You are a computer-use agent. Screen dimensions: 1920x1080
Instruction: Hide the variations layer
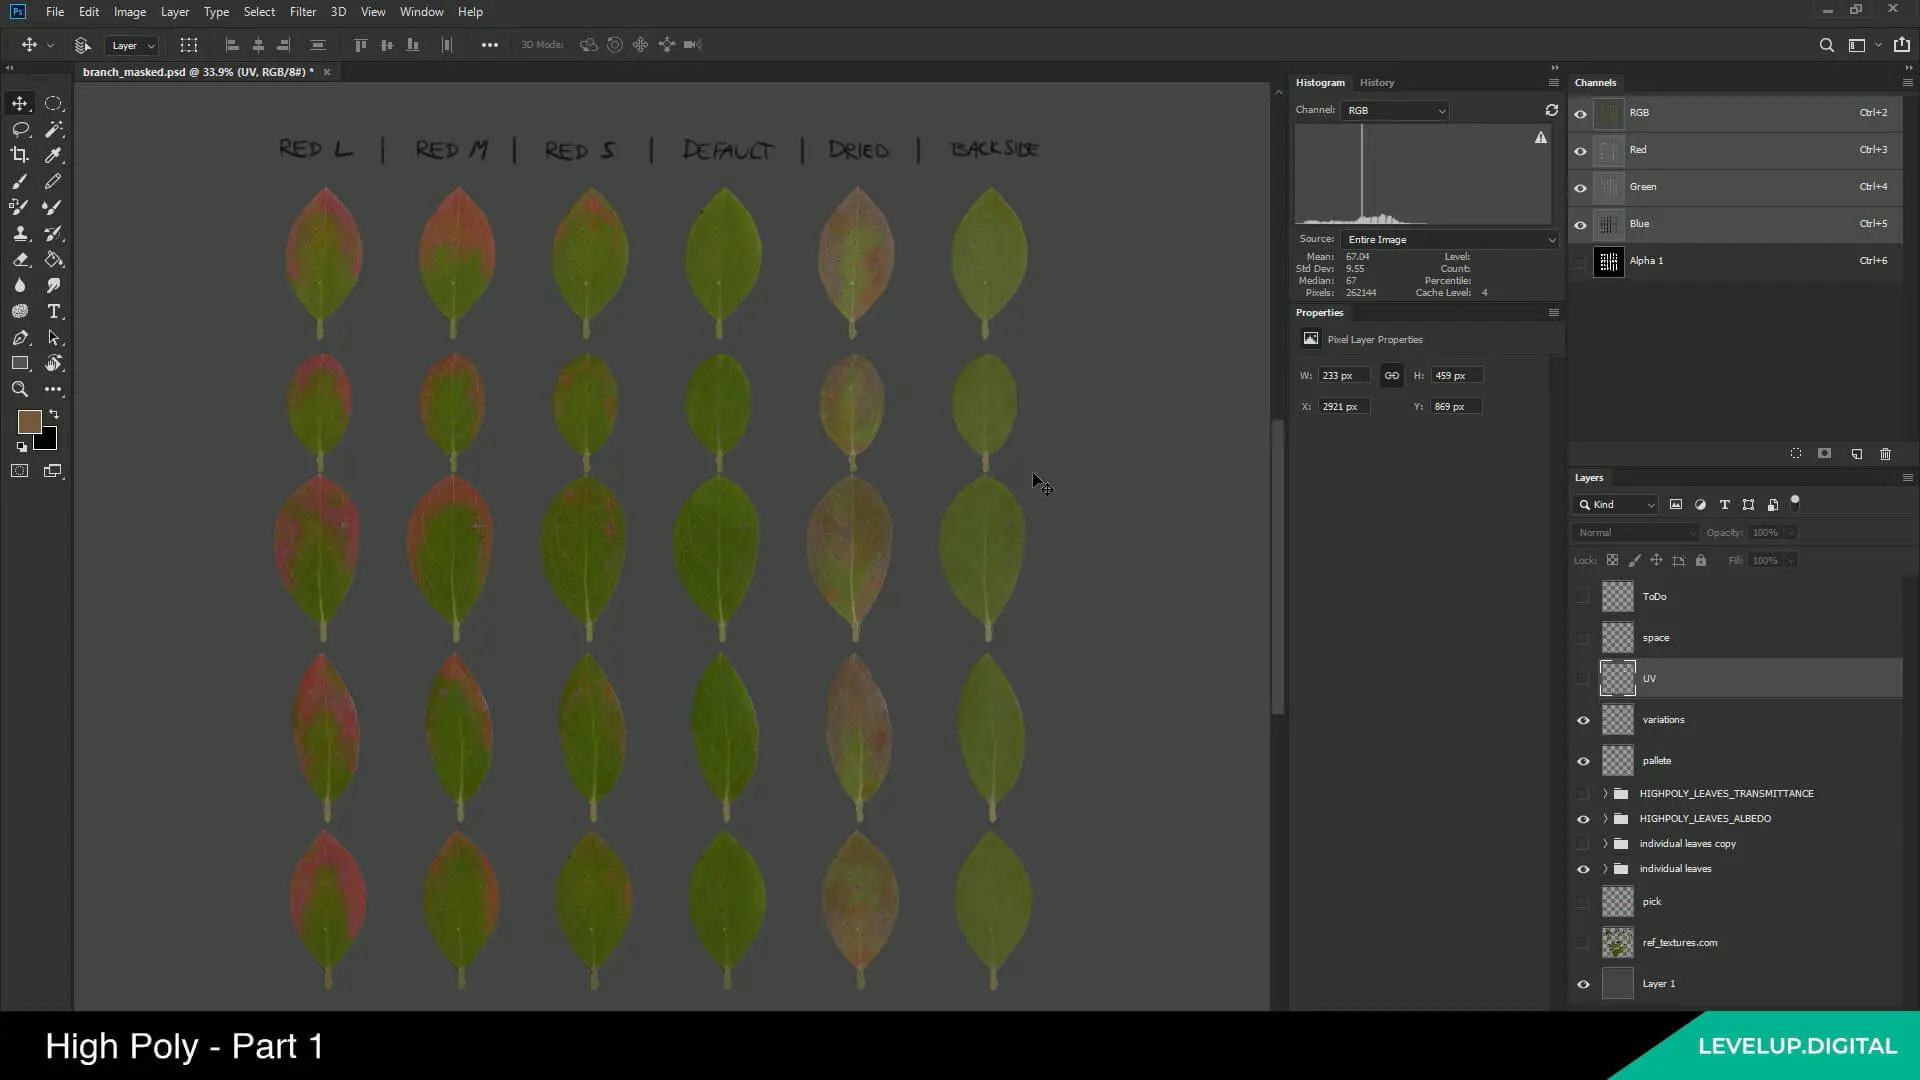pos(1583,720)
